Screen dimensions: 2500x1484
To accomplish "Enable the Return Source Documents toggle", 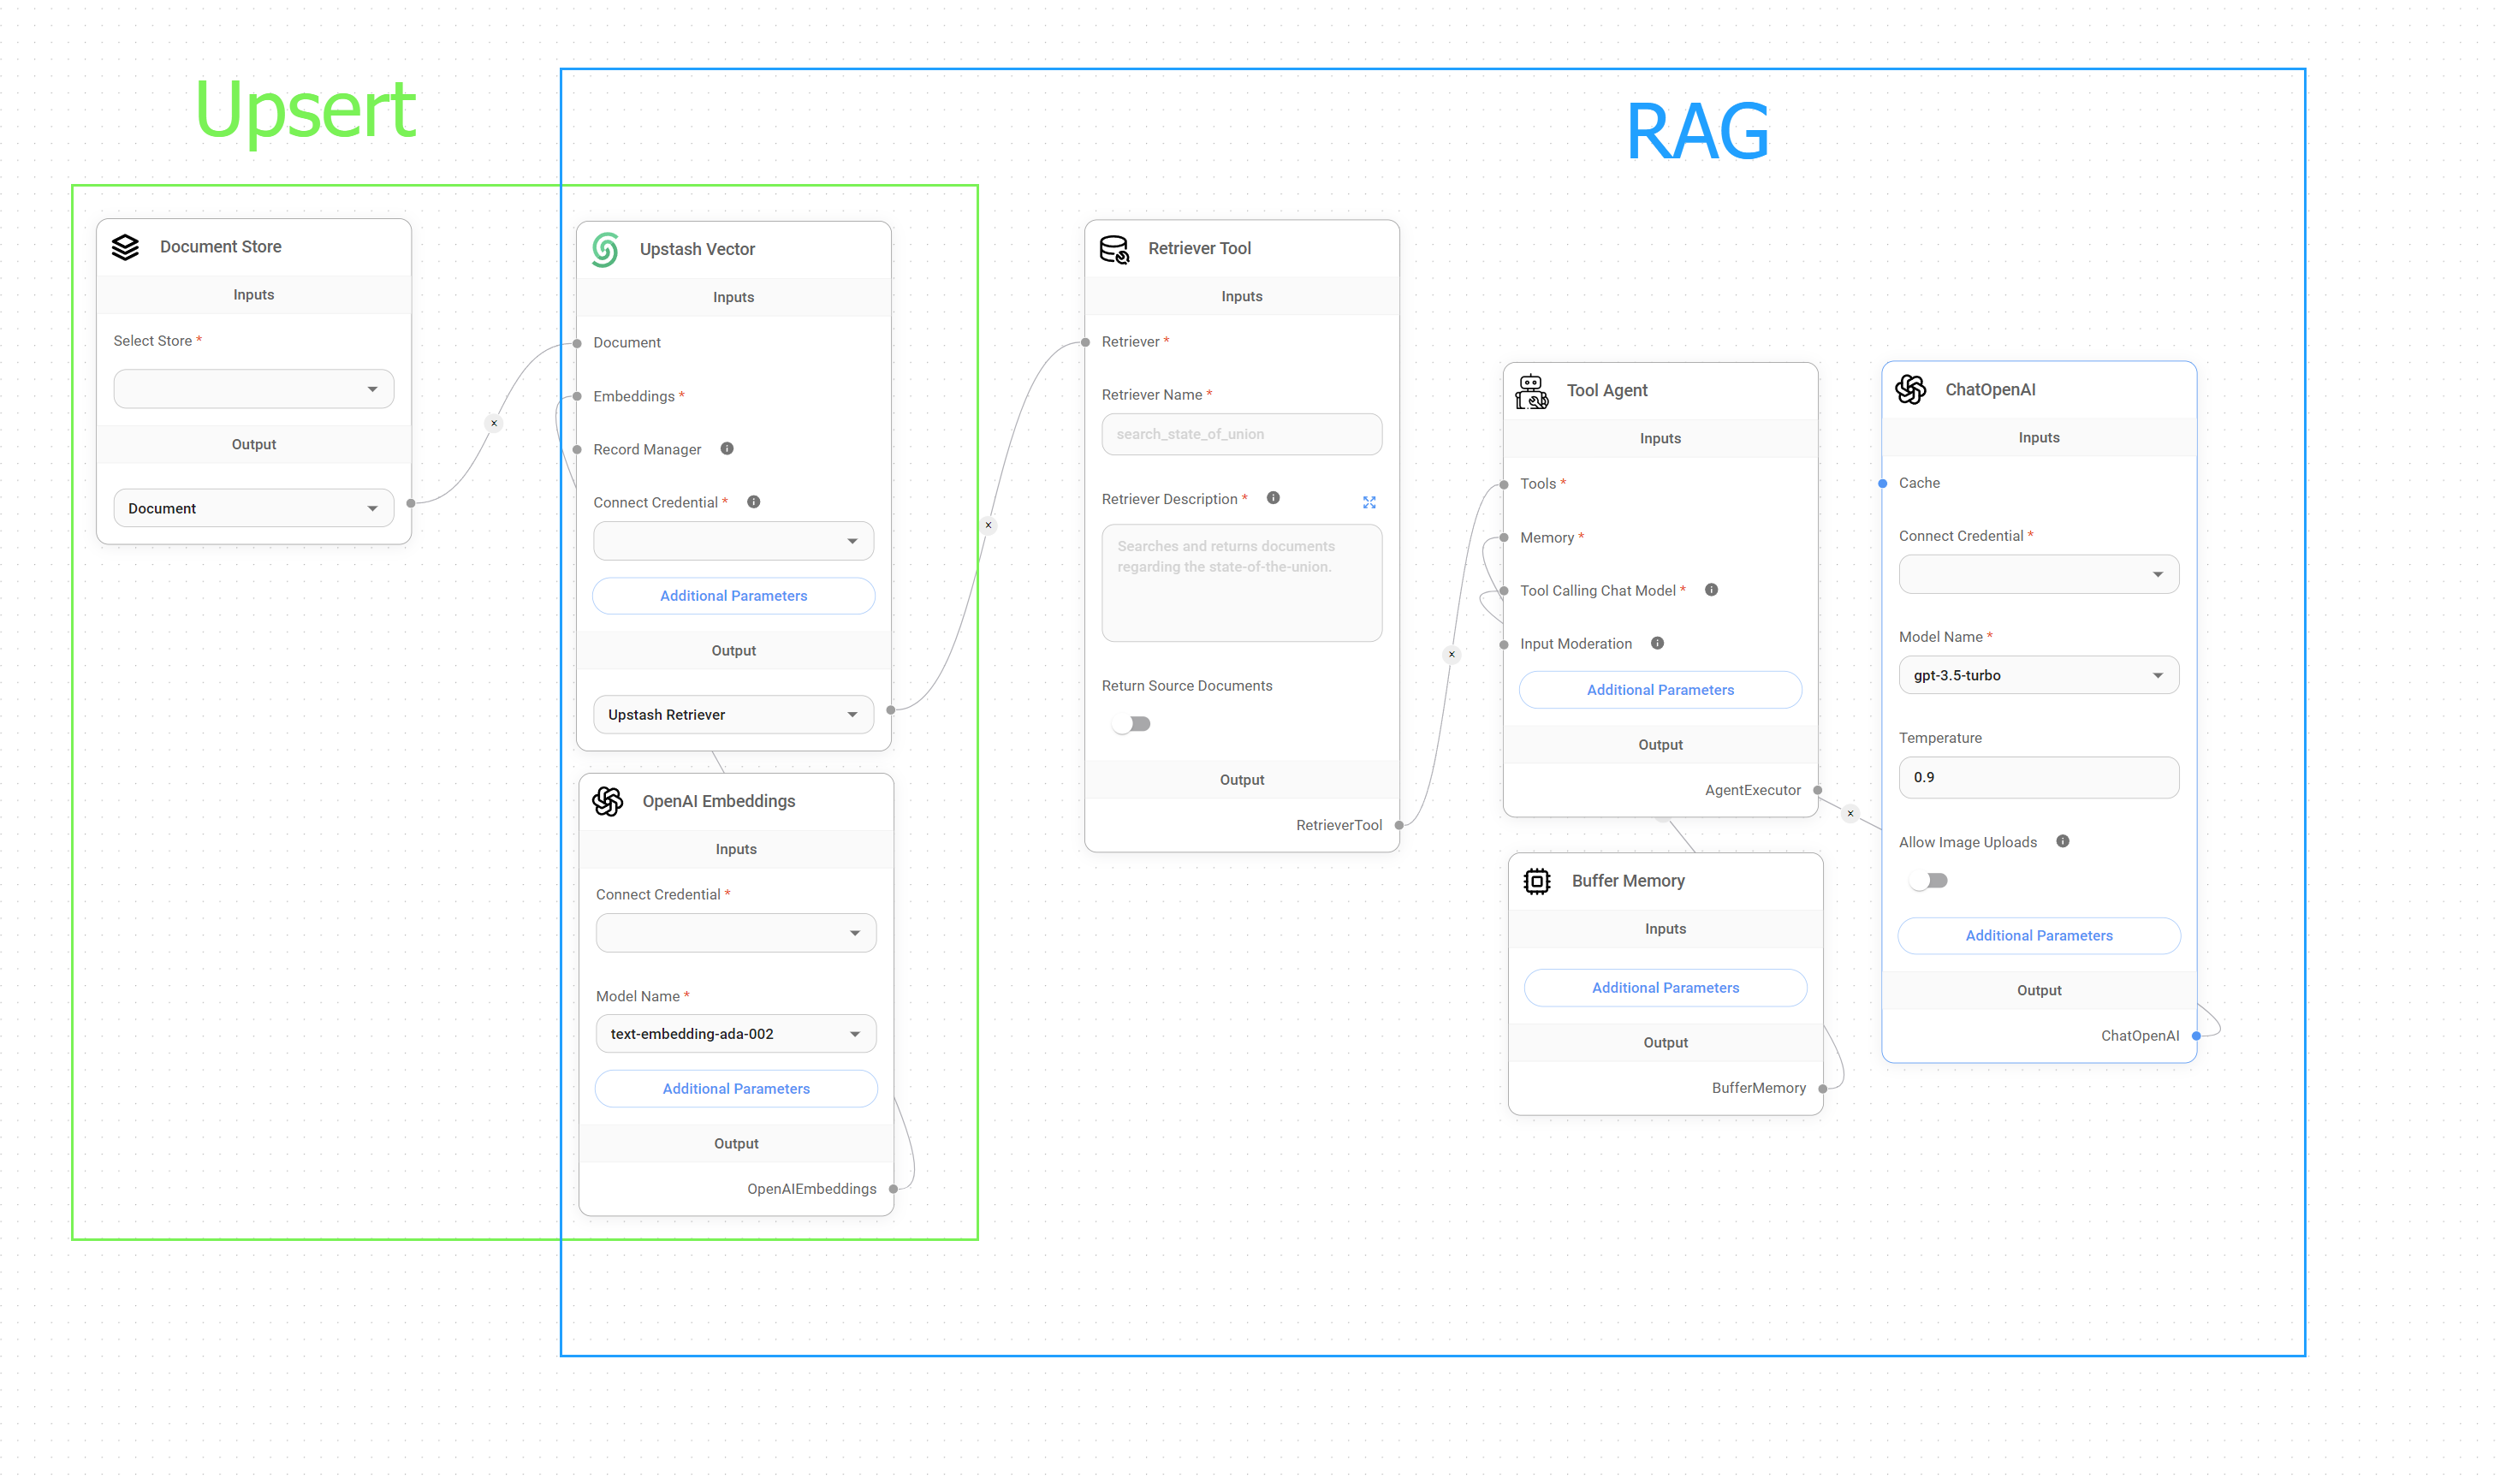I will (1131, 723).
